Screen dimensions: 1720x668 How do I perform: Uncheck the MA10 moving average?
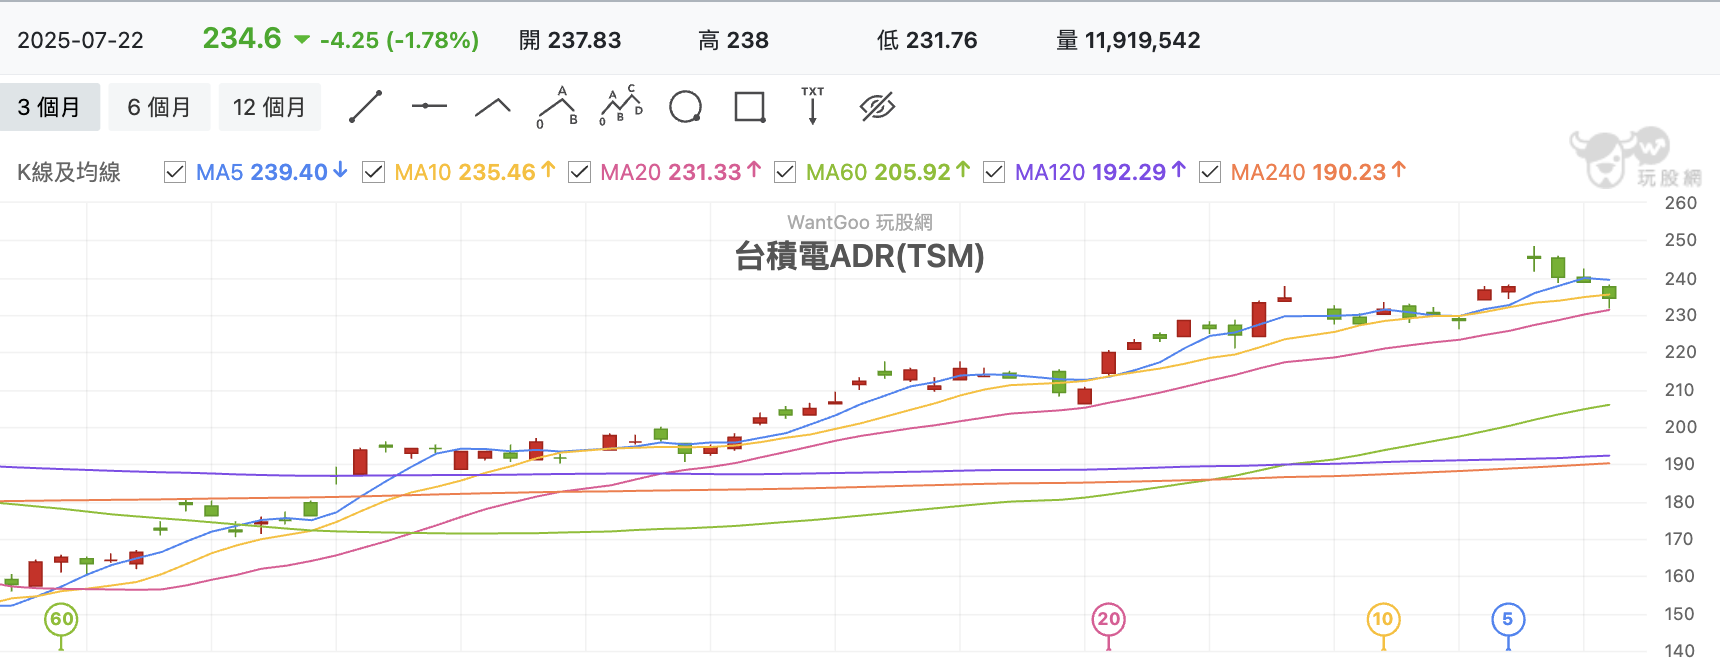pyautogui.click(x=373, y=172)
